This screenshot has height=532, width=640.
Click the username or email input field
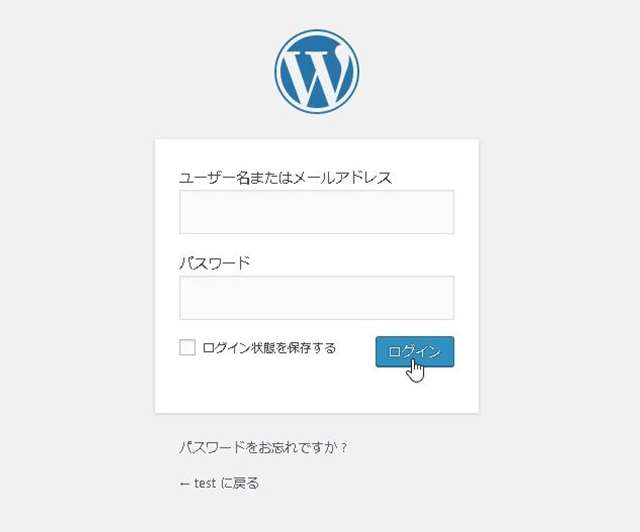click(x=316, y=212)
